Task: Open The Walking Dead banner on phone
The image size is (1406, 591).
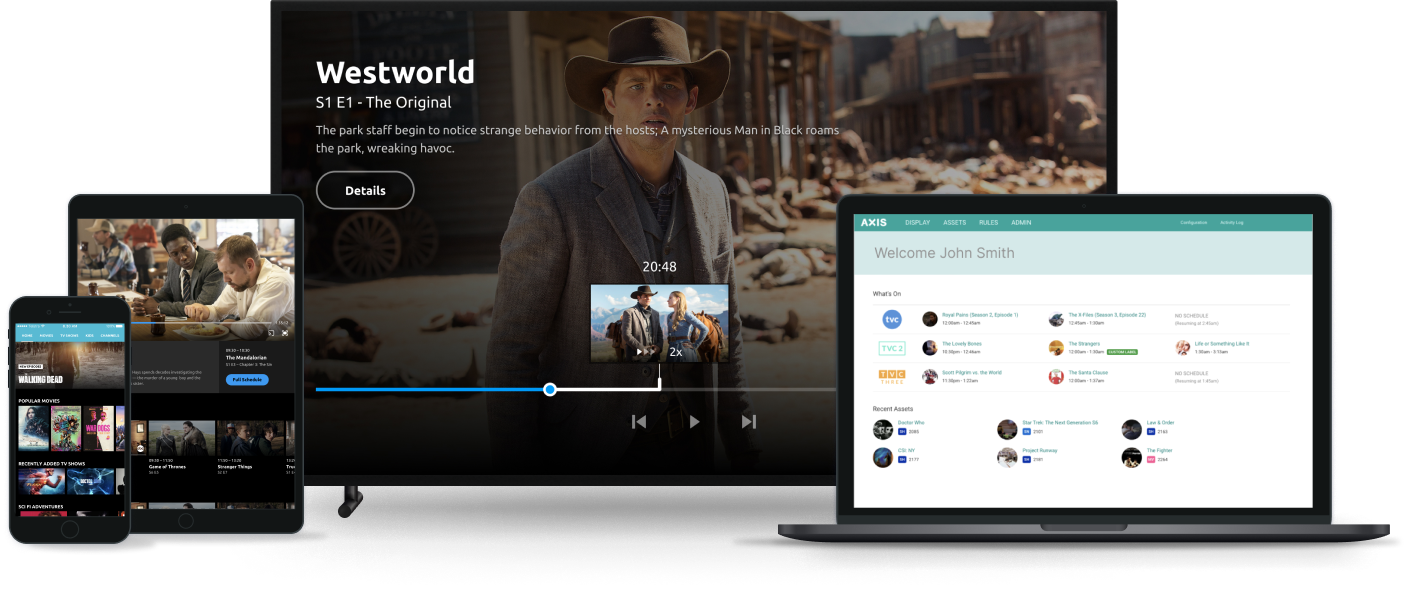Action: click(70, 366)
